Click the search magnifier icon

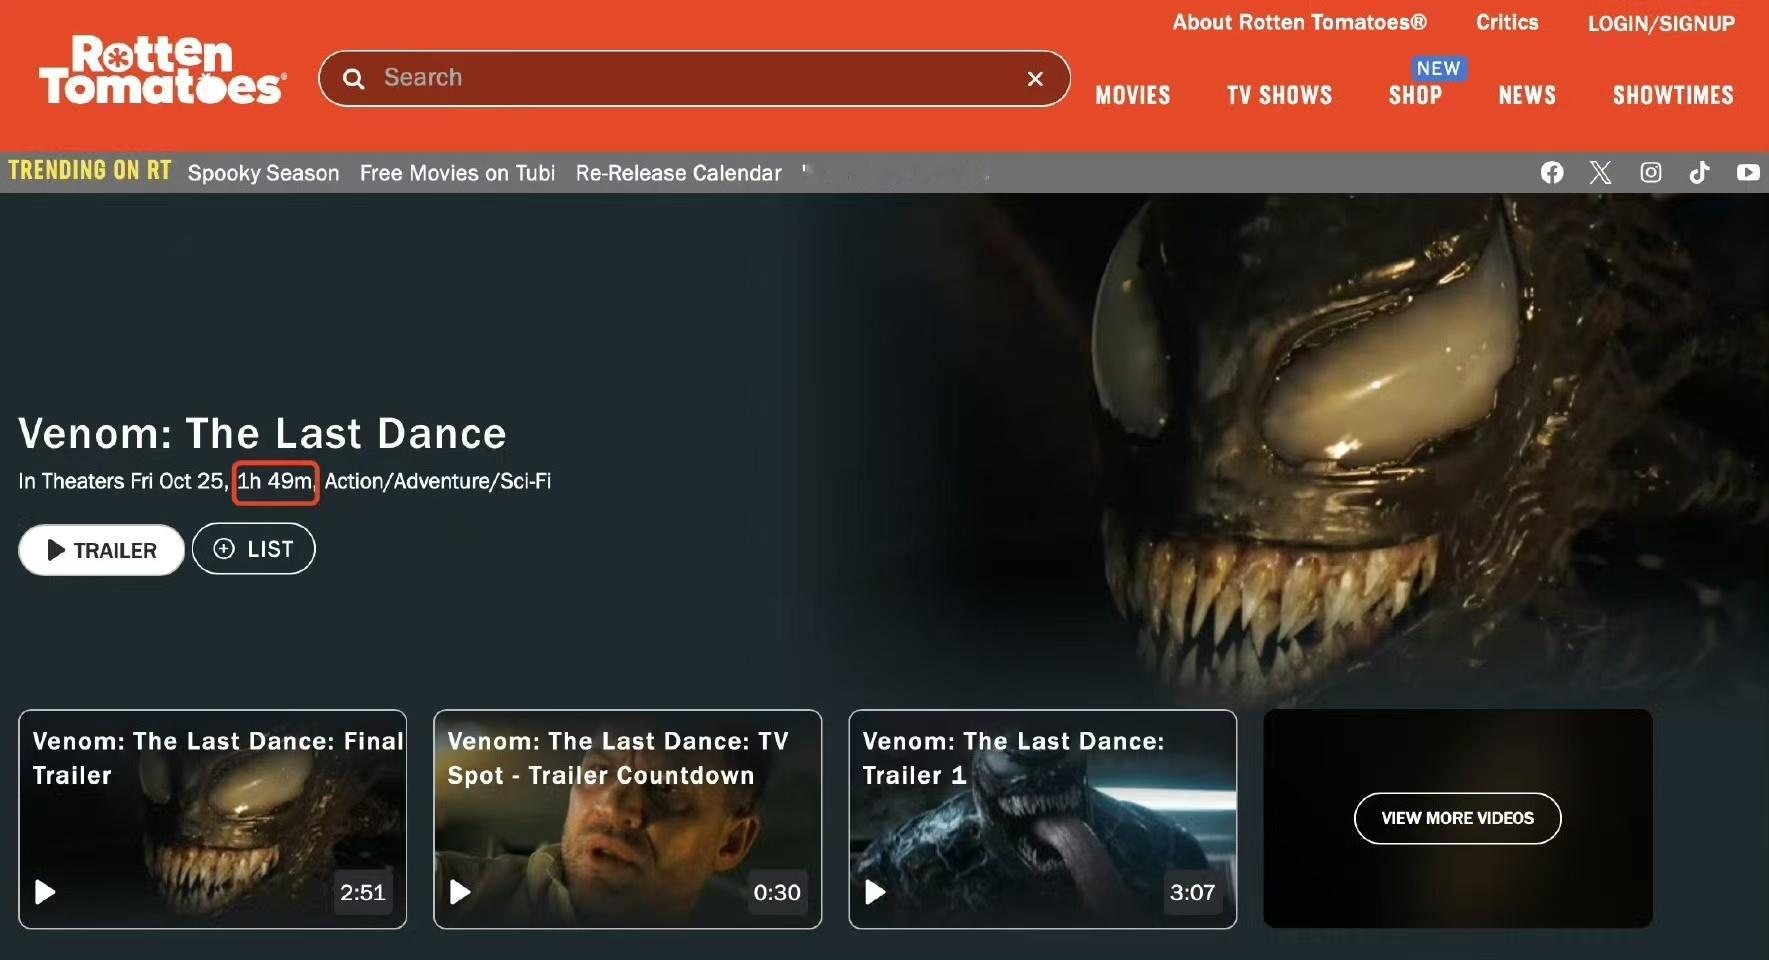tap(353, 78)
